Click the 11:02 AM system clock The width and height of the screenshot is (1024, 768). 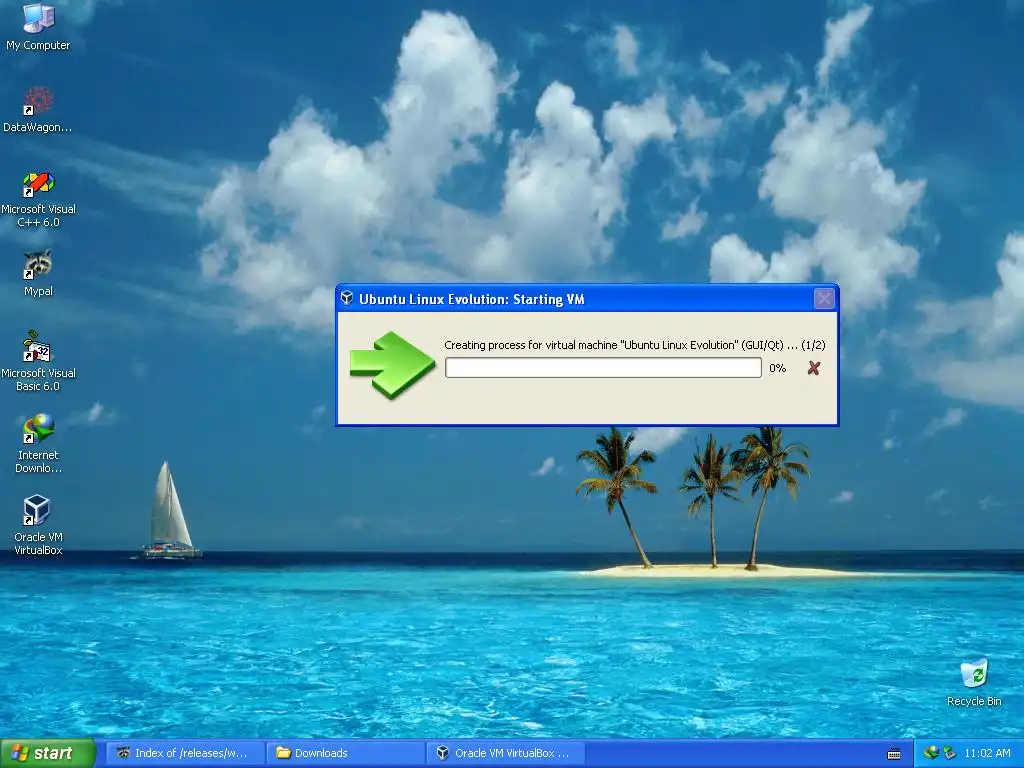[x=987, y=753]
